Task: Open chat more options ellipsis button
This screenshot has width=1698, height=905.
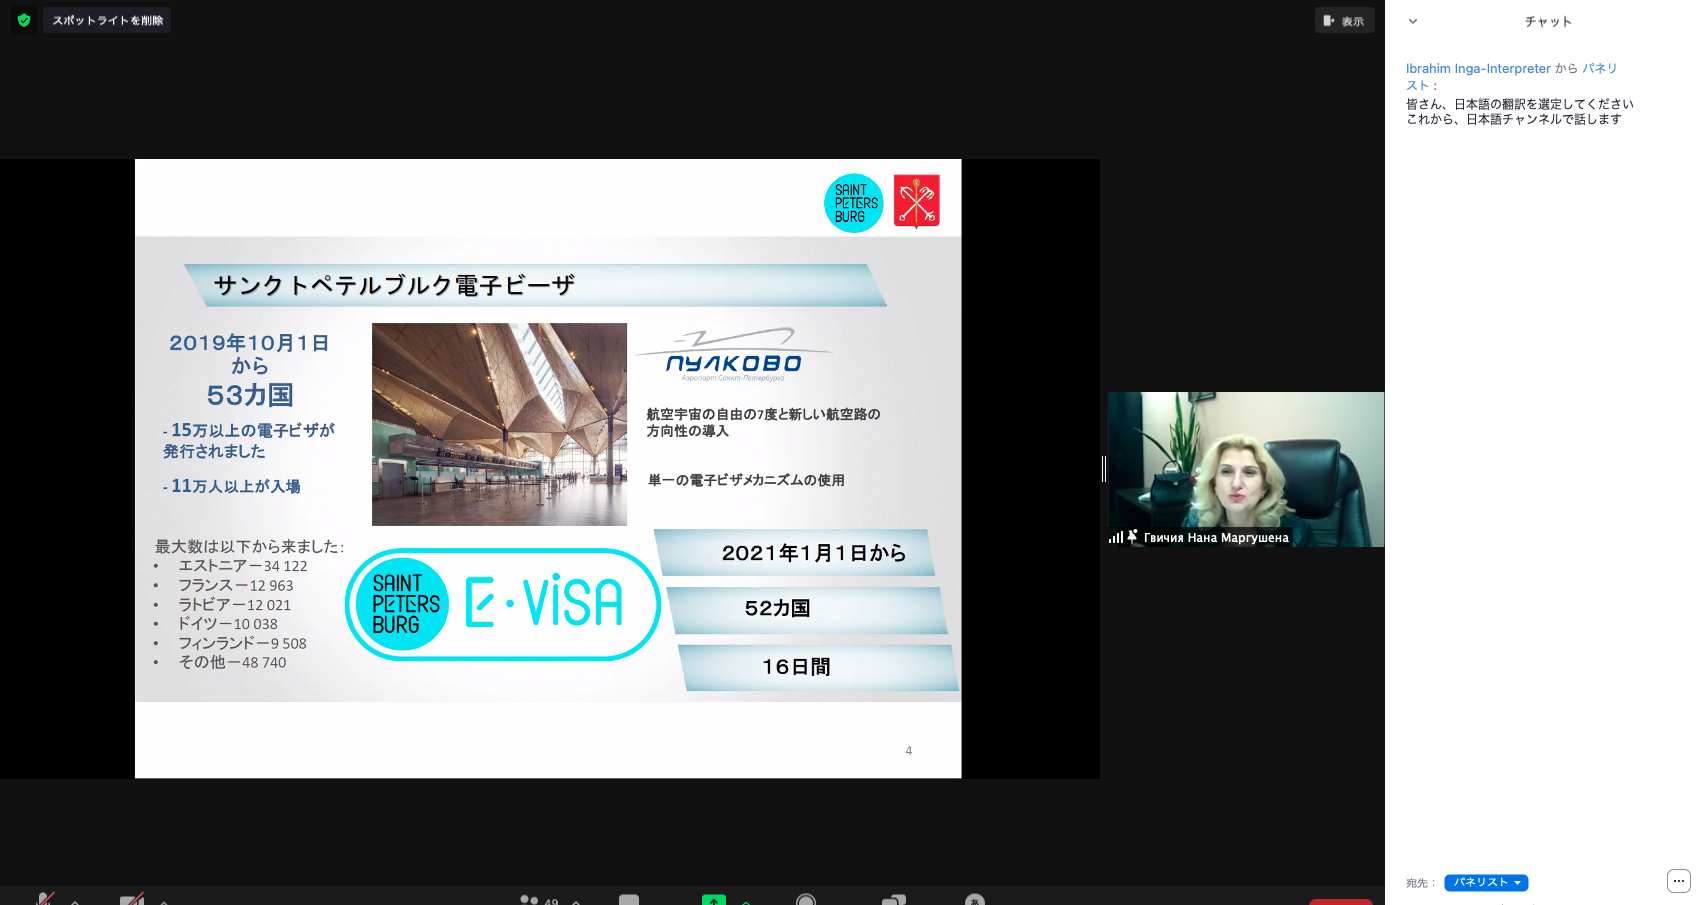Action: (1678, 881)
